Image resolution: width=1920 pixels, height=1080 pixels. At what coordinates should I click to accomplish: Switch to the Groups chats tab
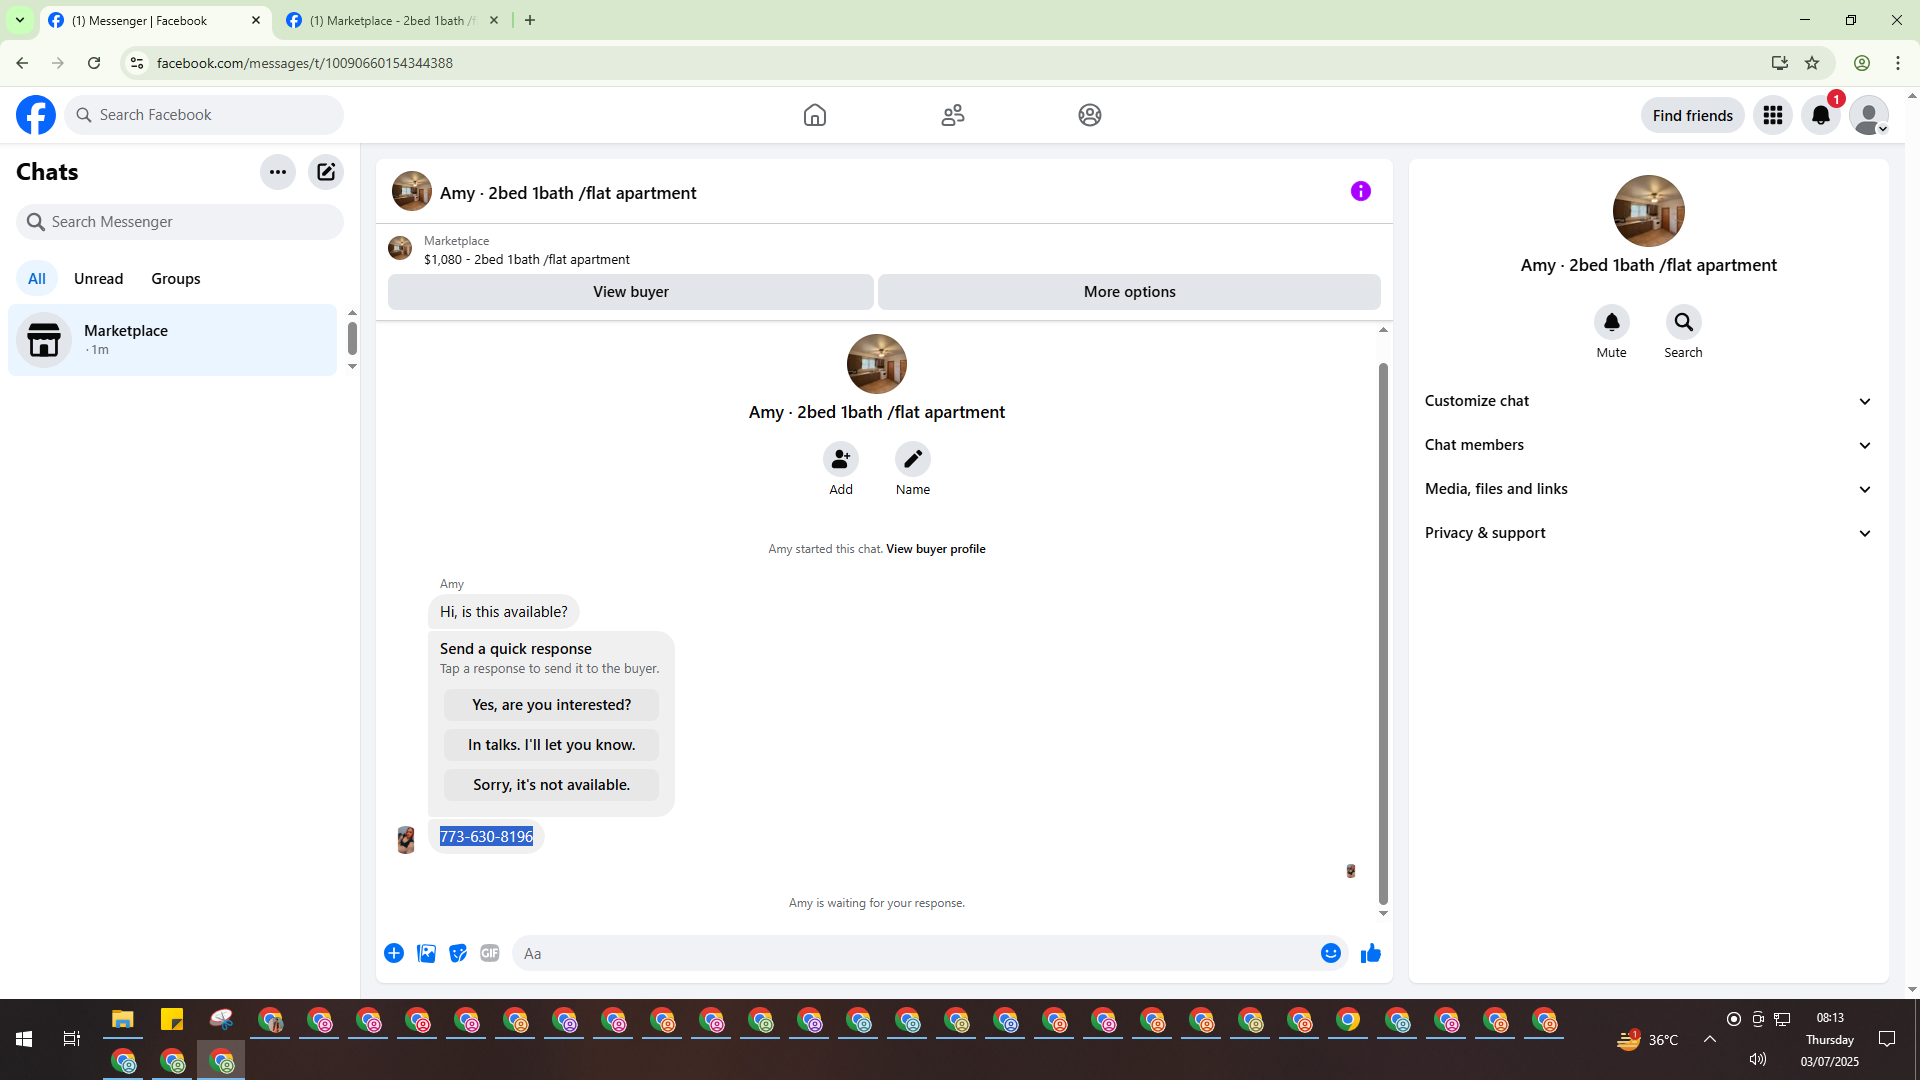click(176, 279)
